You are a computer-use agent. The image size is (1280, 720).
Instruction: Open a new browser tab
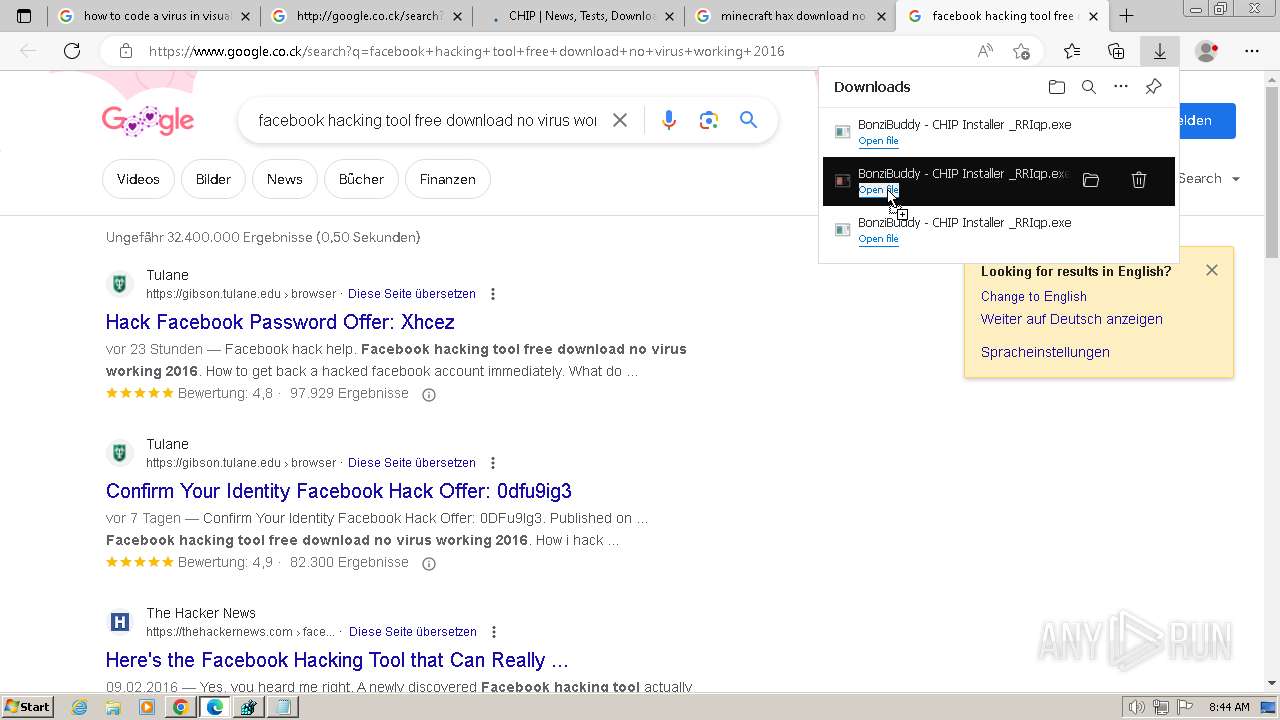[1126, 16]
